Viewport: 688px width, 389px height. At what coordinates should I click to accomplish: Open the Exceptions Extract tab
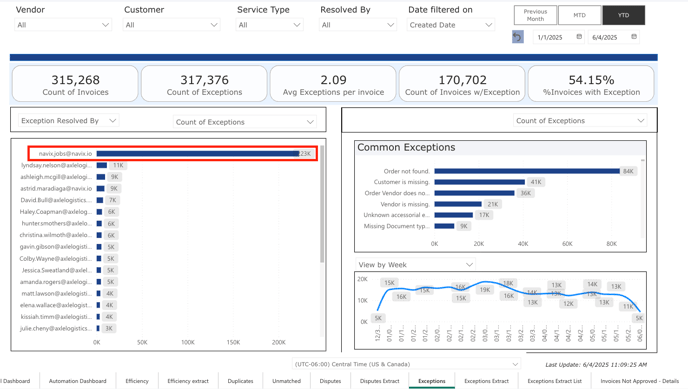(487, 381)
